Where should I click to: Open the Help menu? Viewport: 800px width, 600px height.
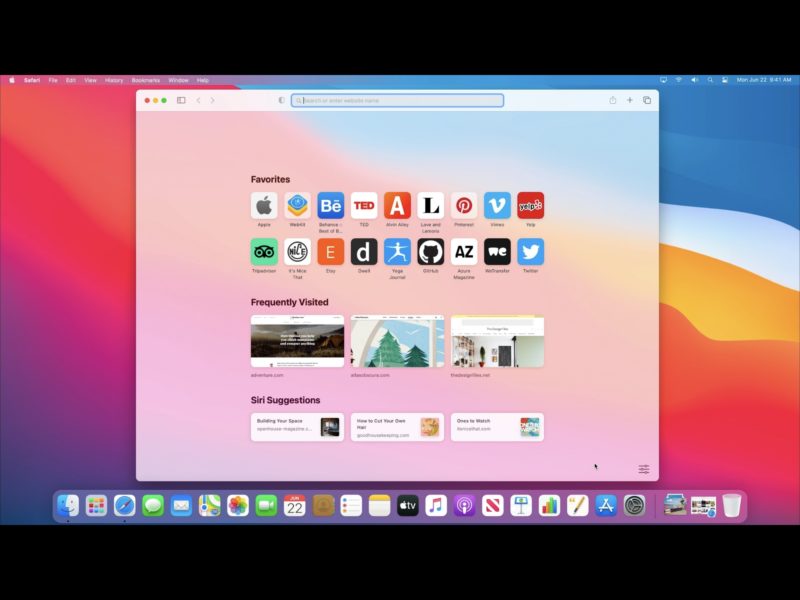[203, 80]
